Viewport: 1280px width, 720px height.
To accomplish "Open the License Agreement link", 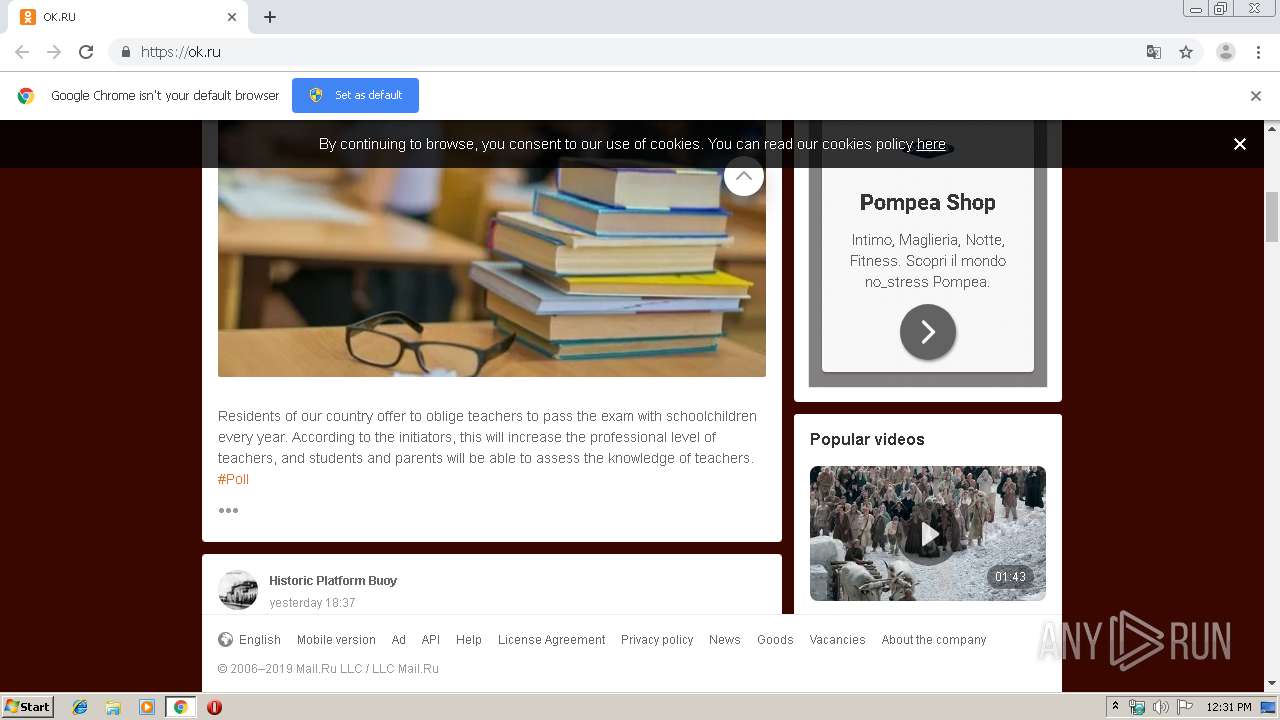I will click(x=551, y=640).
